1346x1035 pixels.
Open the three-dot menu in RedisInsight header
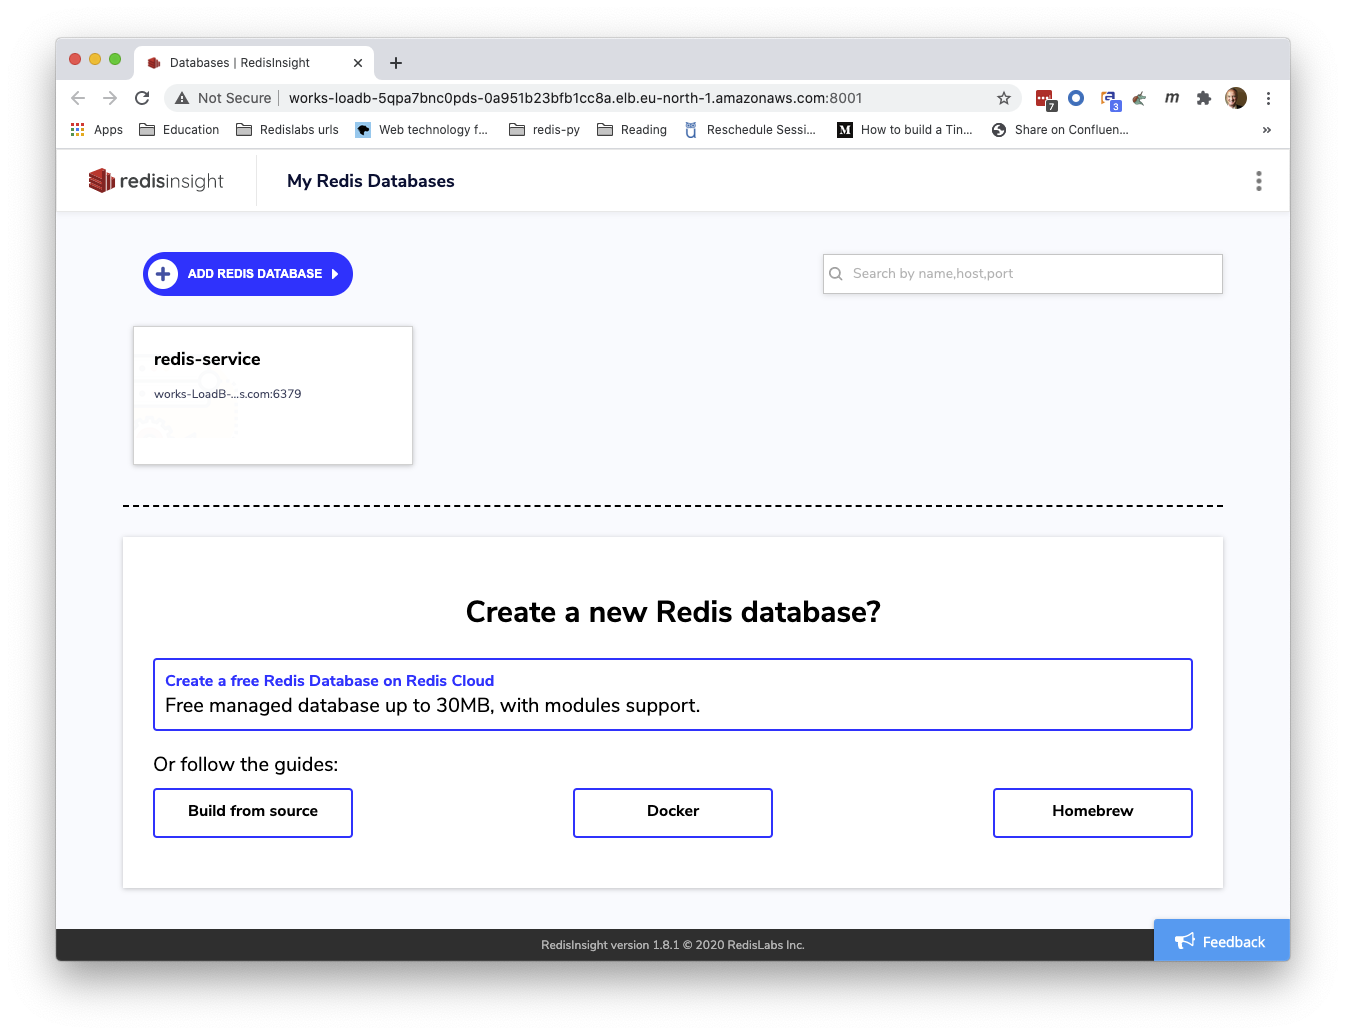(x=1258, y=181)
